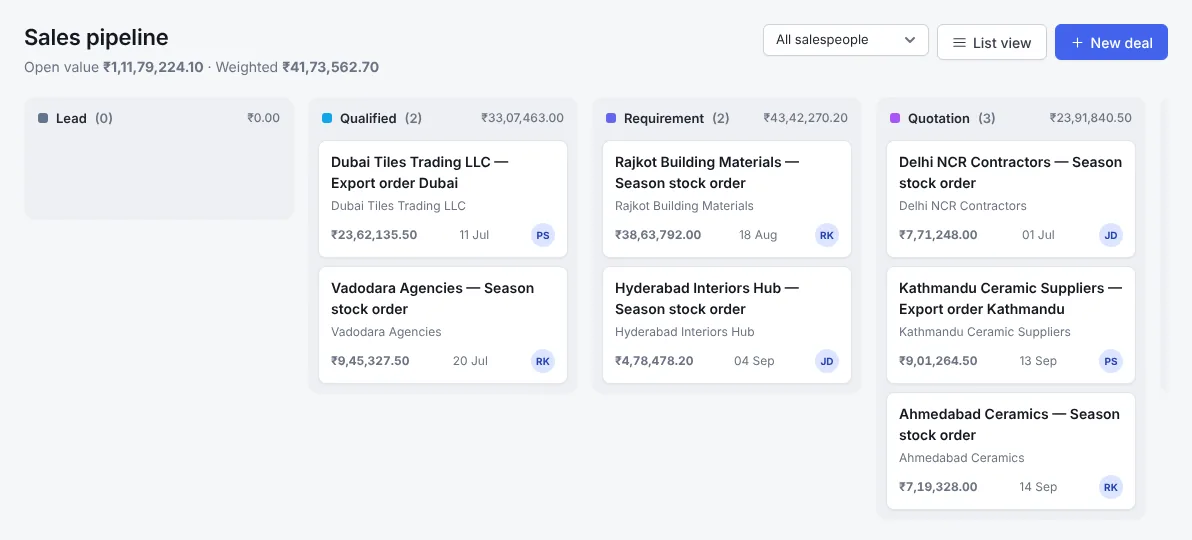Open the Ahmedabad Ceramics deal title
Screen dimensions: 1192x540
click(1009, 425)
